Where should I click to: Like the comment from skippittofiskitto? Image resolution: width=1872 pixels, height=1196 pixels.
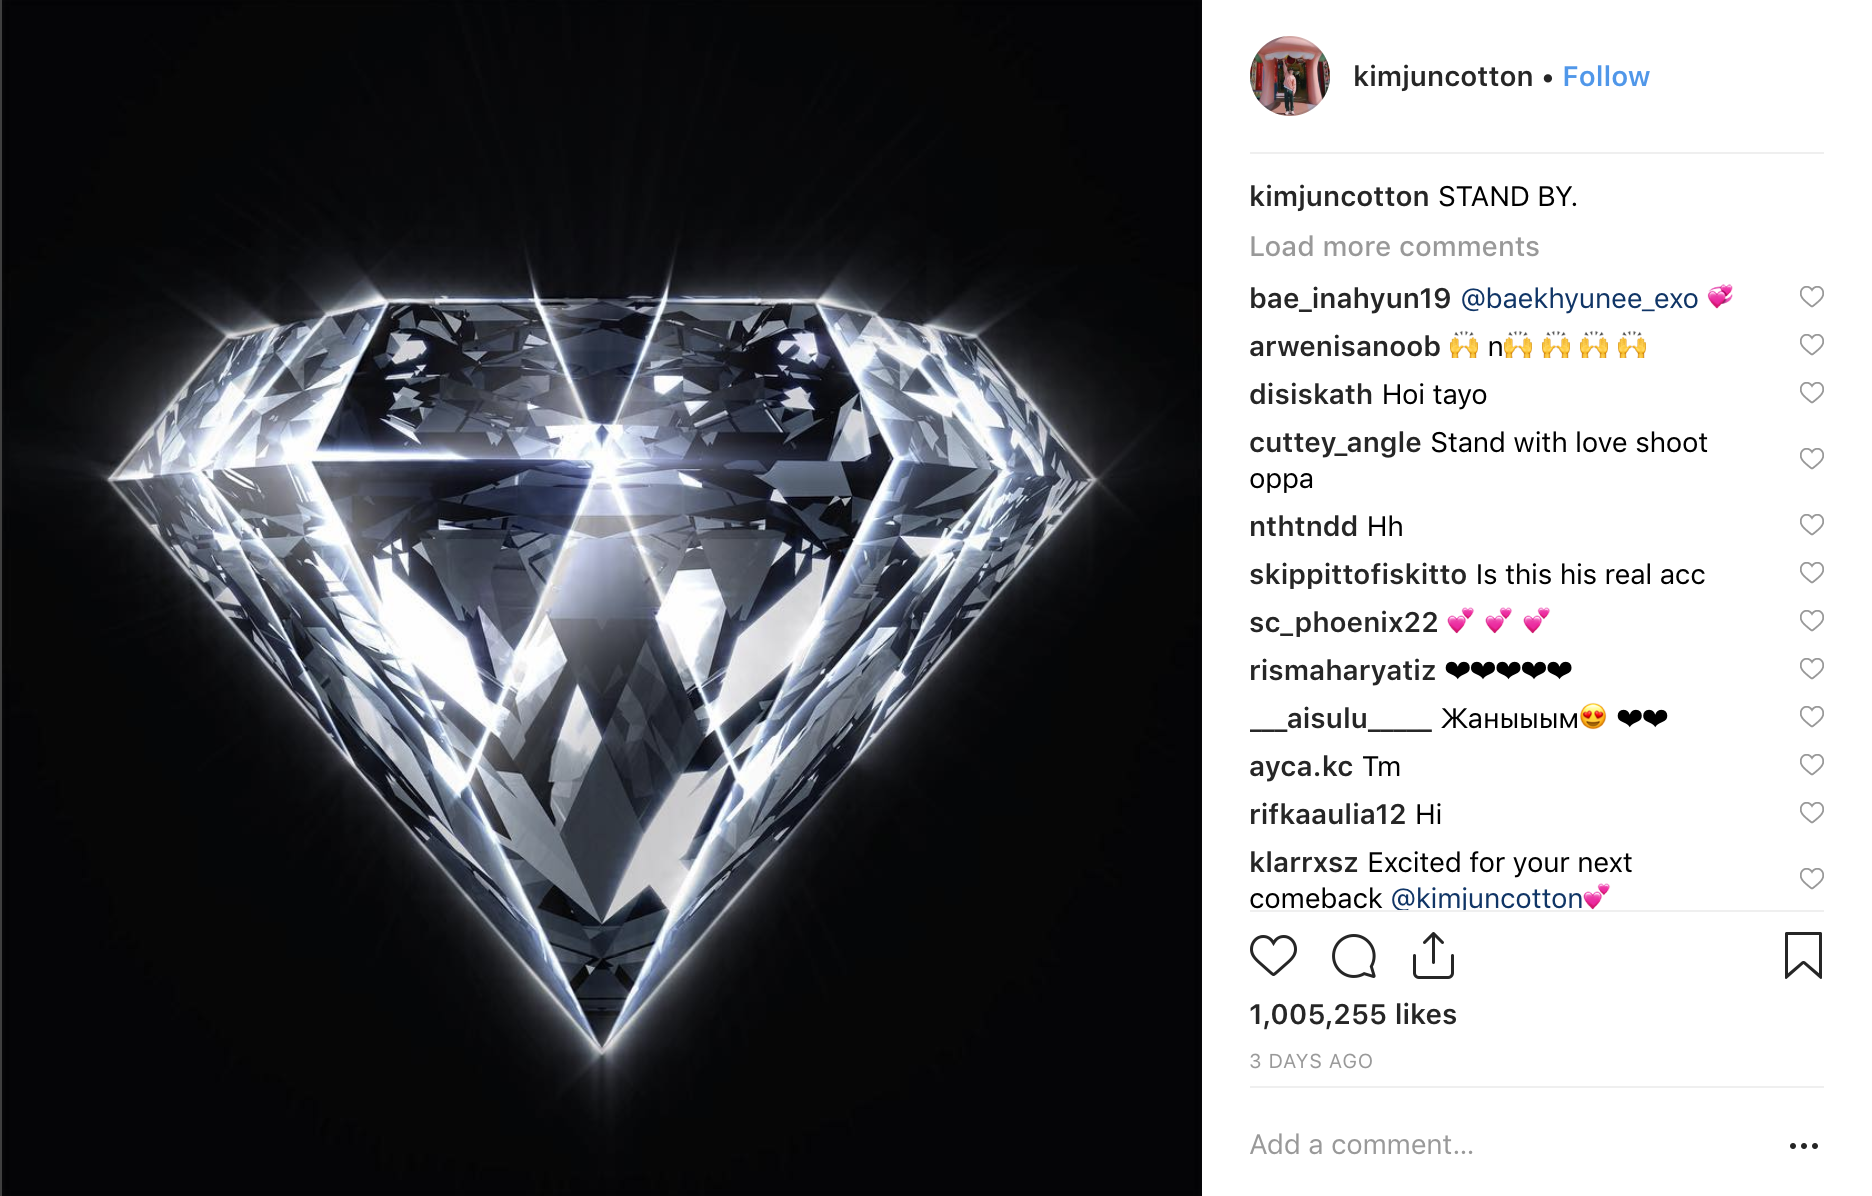pos(1811,573)
